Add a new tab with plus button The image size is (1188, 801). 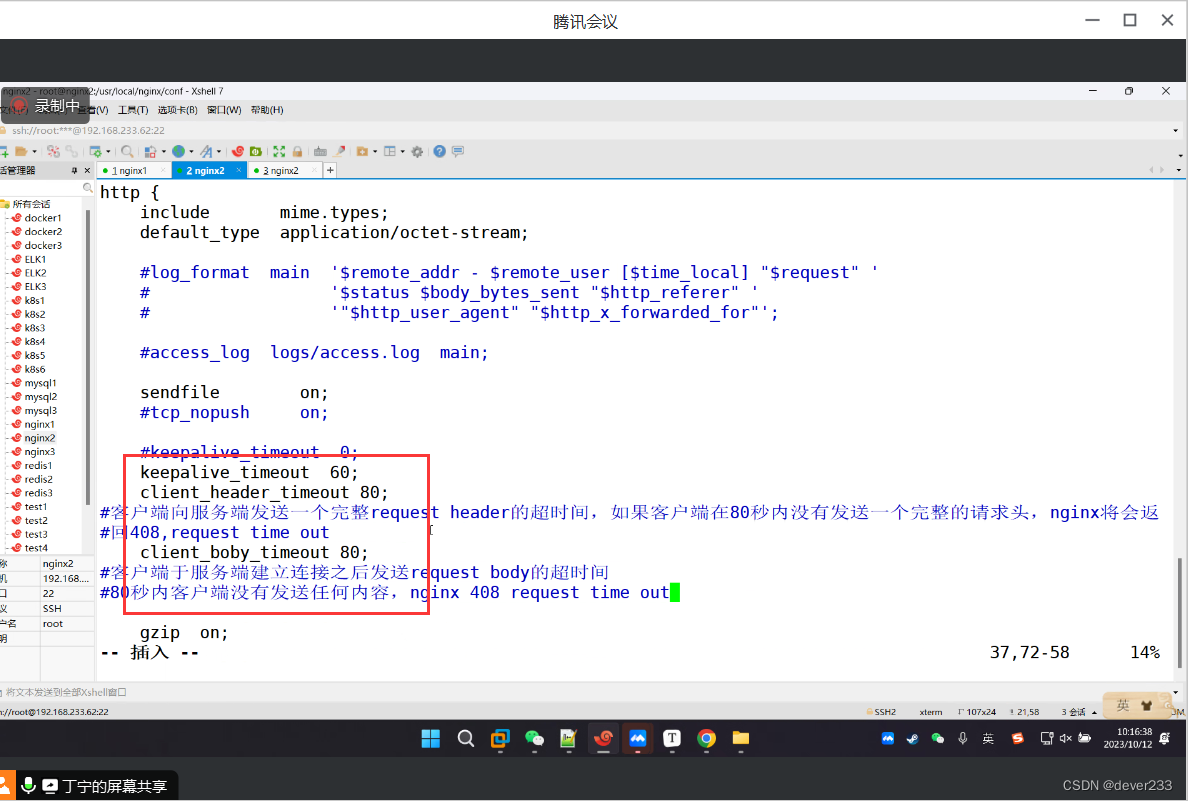[330, 171]
